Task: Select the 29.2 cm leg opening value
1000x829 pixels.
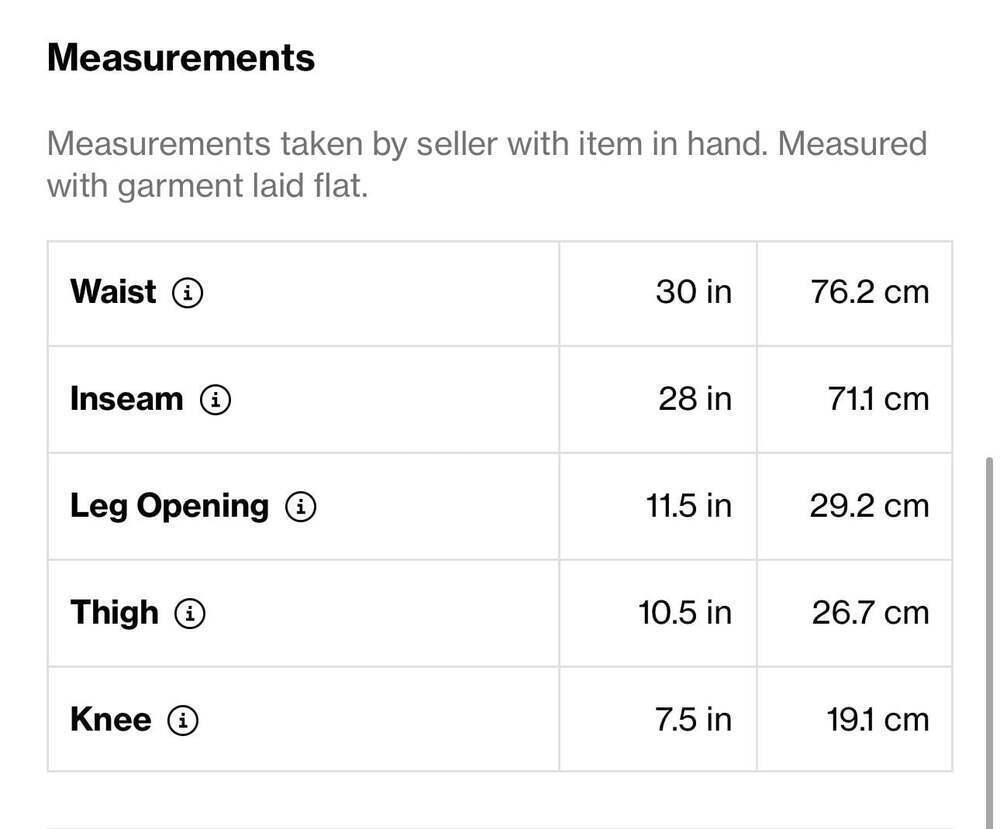Action: click(x=869, y=506)
